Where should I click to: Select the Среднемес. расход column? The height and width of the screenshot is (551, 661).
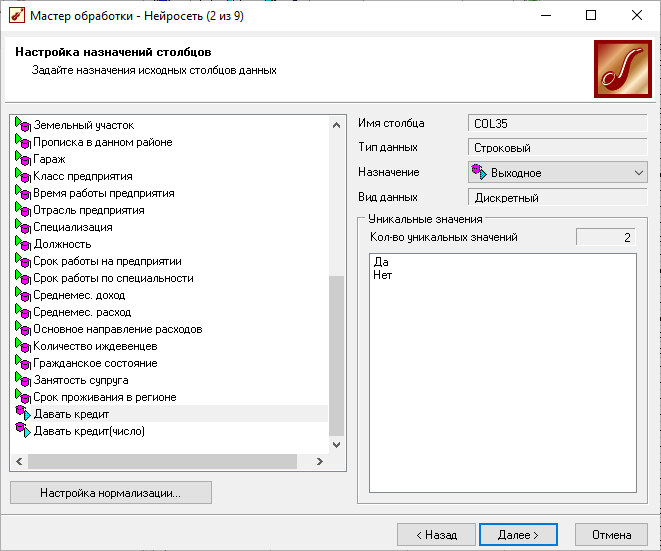82,312
